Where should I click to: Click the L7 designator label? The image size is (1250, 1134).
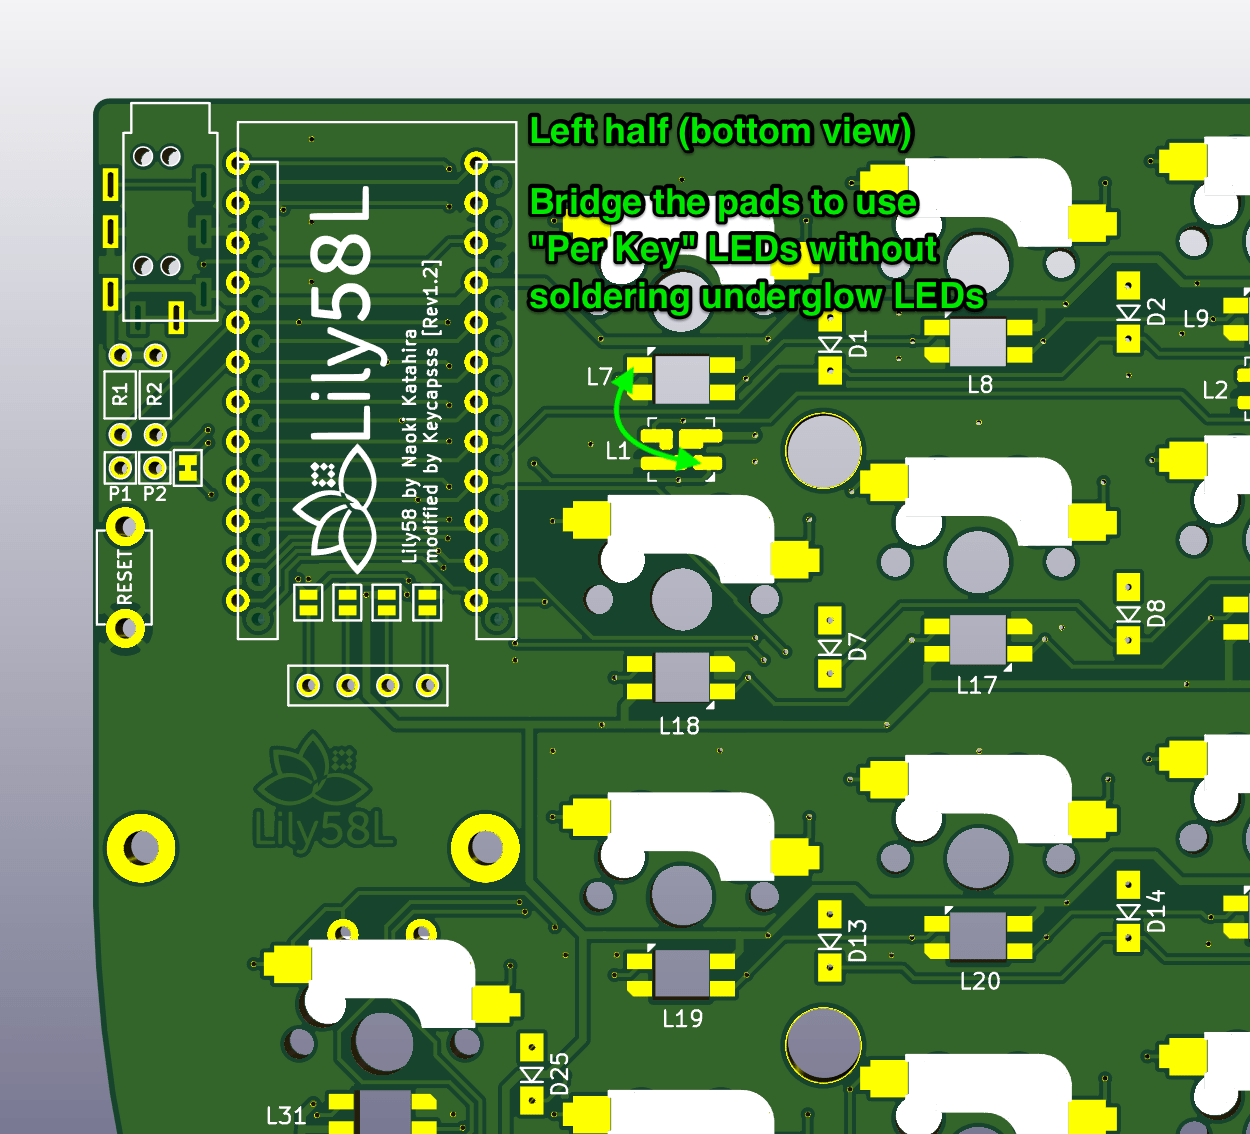click(599, 377)
